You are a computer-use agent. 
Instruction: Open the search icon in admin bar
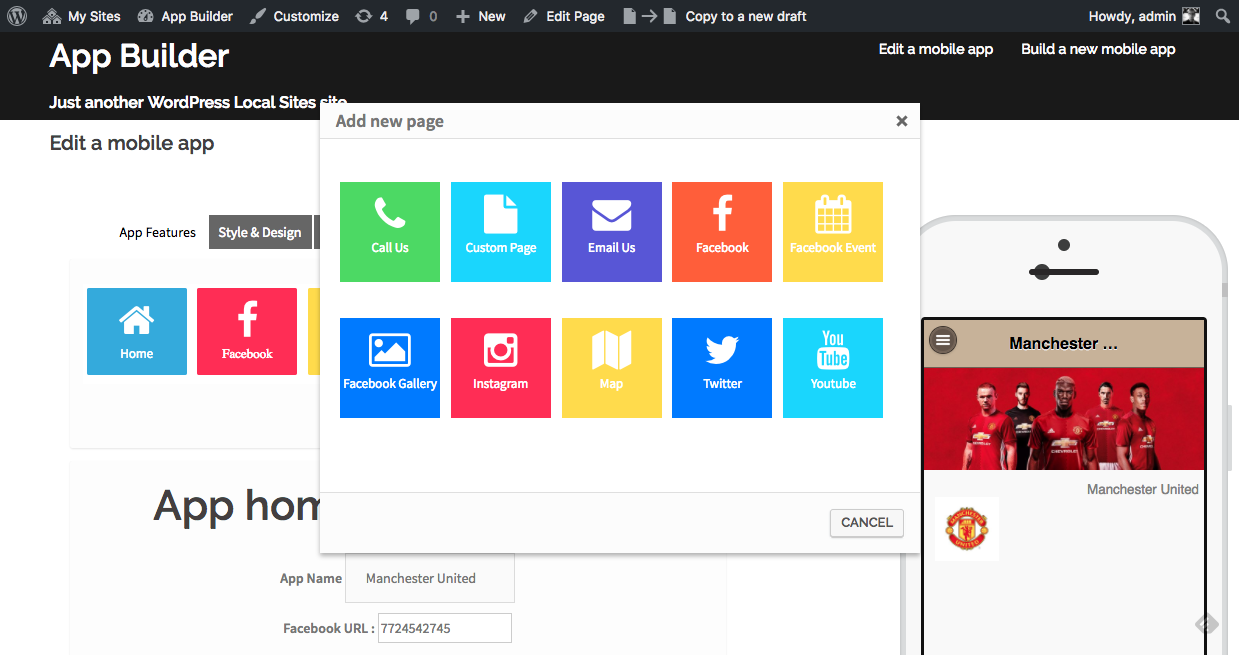1222,16
